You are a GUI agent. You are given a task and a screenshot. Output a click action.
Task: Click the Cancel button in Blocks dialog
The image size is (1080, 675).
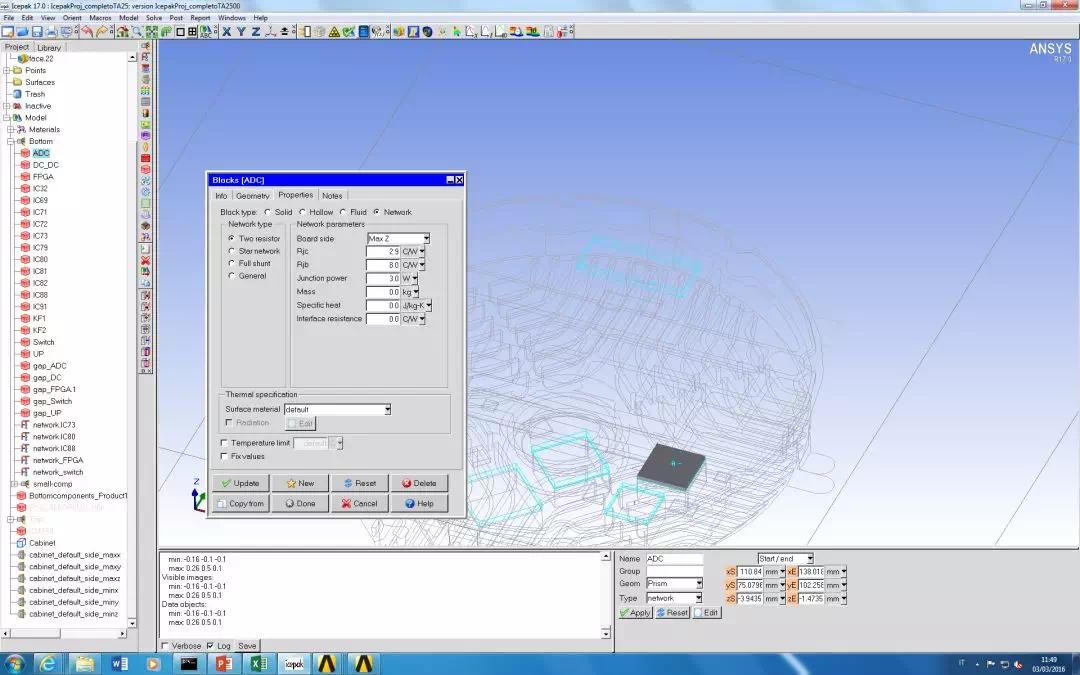point(360,503)
